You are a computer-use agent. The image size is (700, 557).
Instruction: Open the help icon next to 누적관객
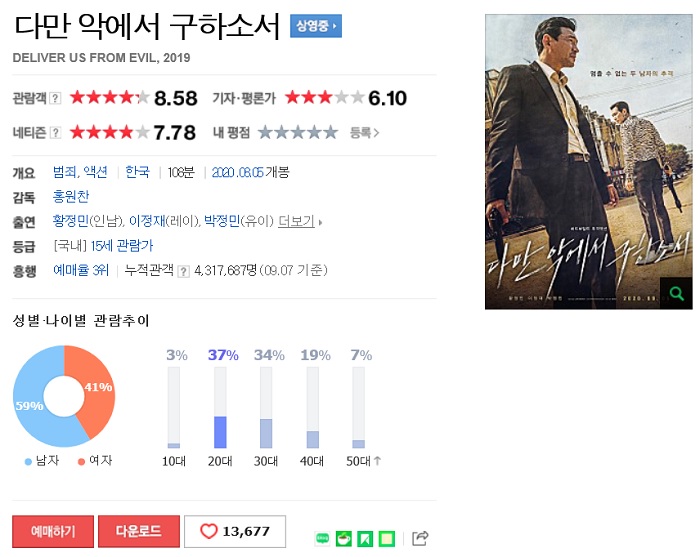(x=183, y=271)
